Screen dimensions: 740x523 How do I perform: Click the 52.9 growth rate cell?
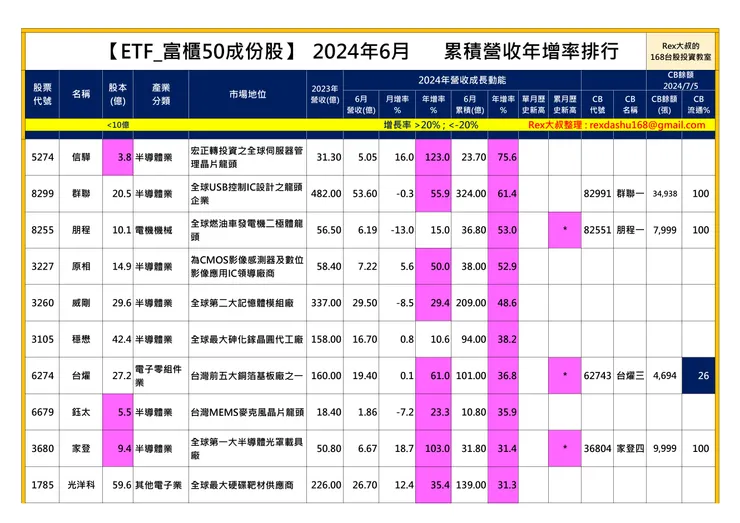[503, 266]
